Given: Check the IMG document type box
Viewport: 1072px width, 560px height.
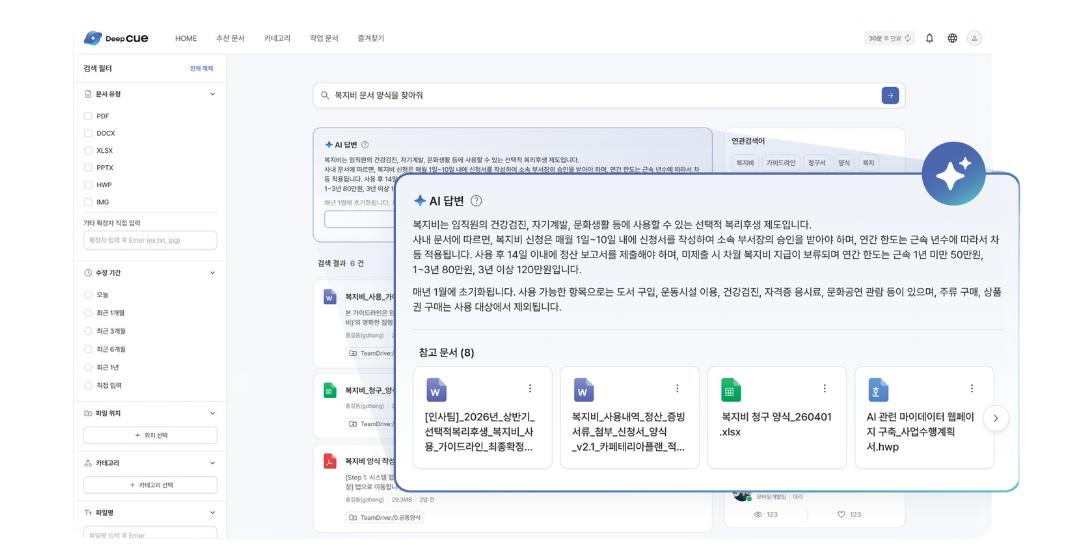Looking at the screenshot, I should 88,202.
